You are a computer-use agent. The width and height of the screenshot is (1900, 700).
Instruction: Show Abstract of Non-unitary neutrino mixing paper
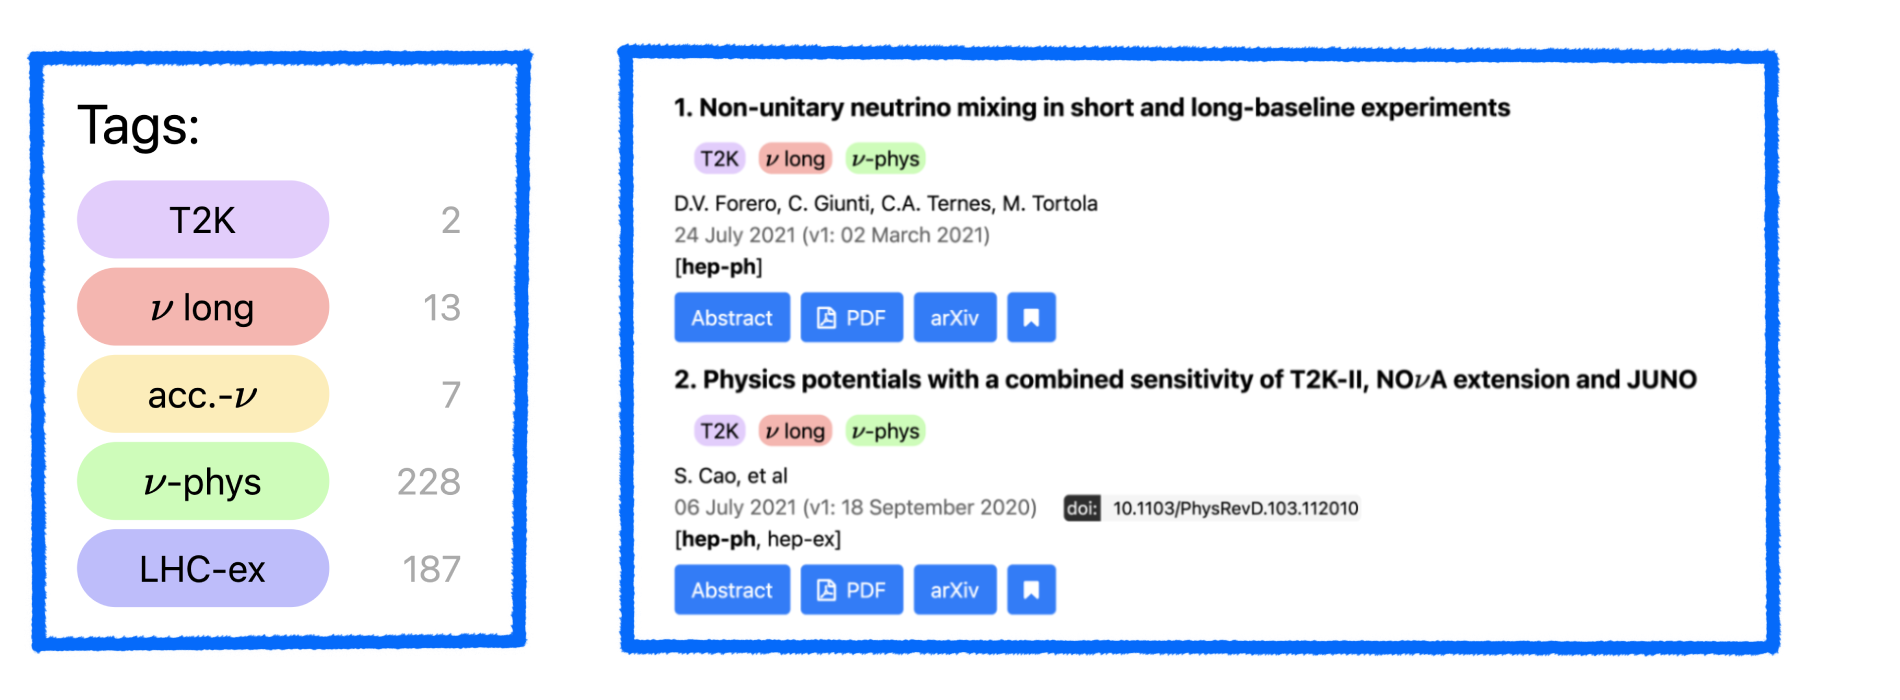[732, 318]
